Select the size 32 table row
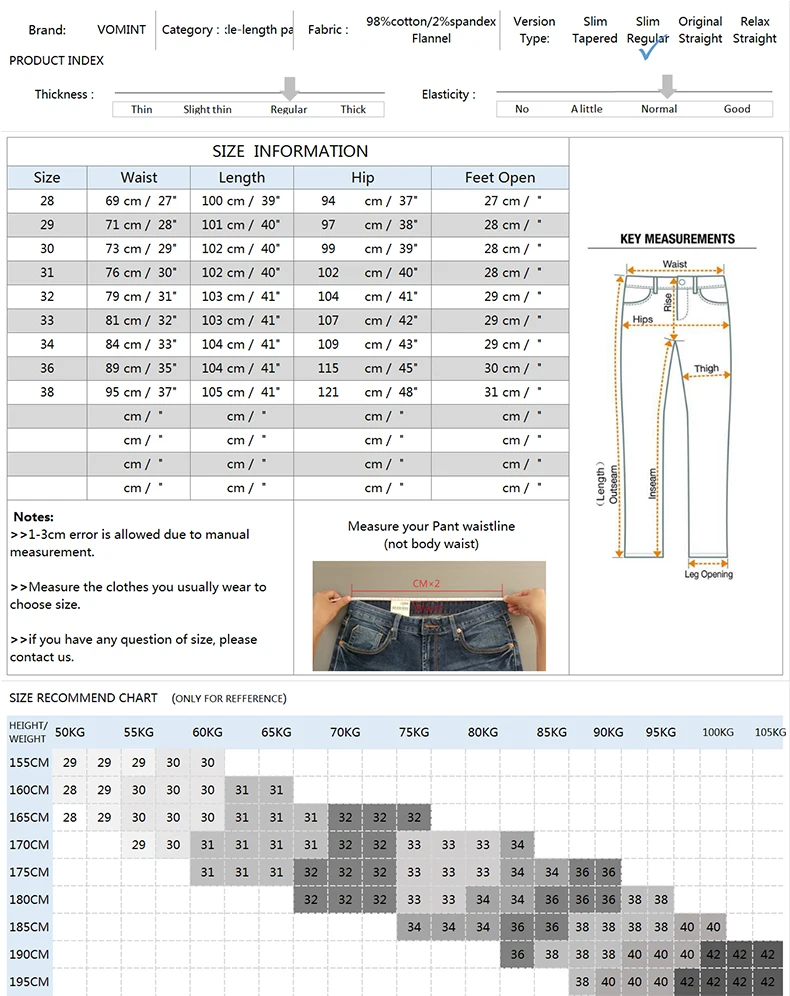 [288, 297]
